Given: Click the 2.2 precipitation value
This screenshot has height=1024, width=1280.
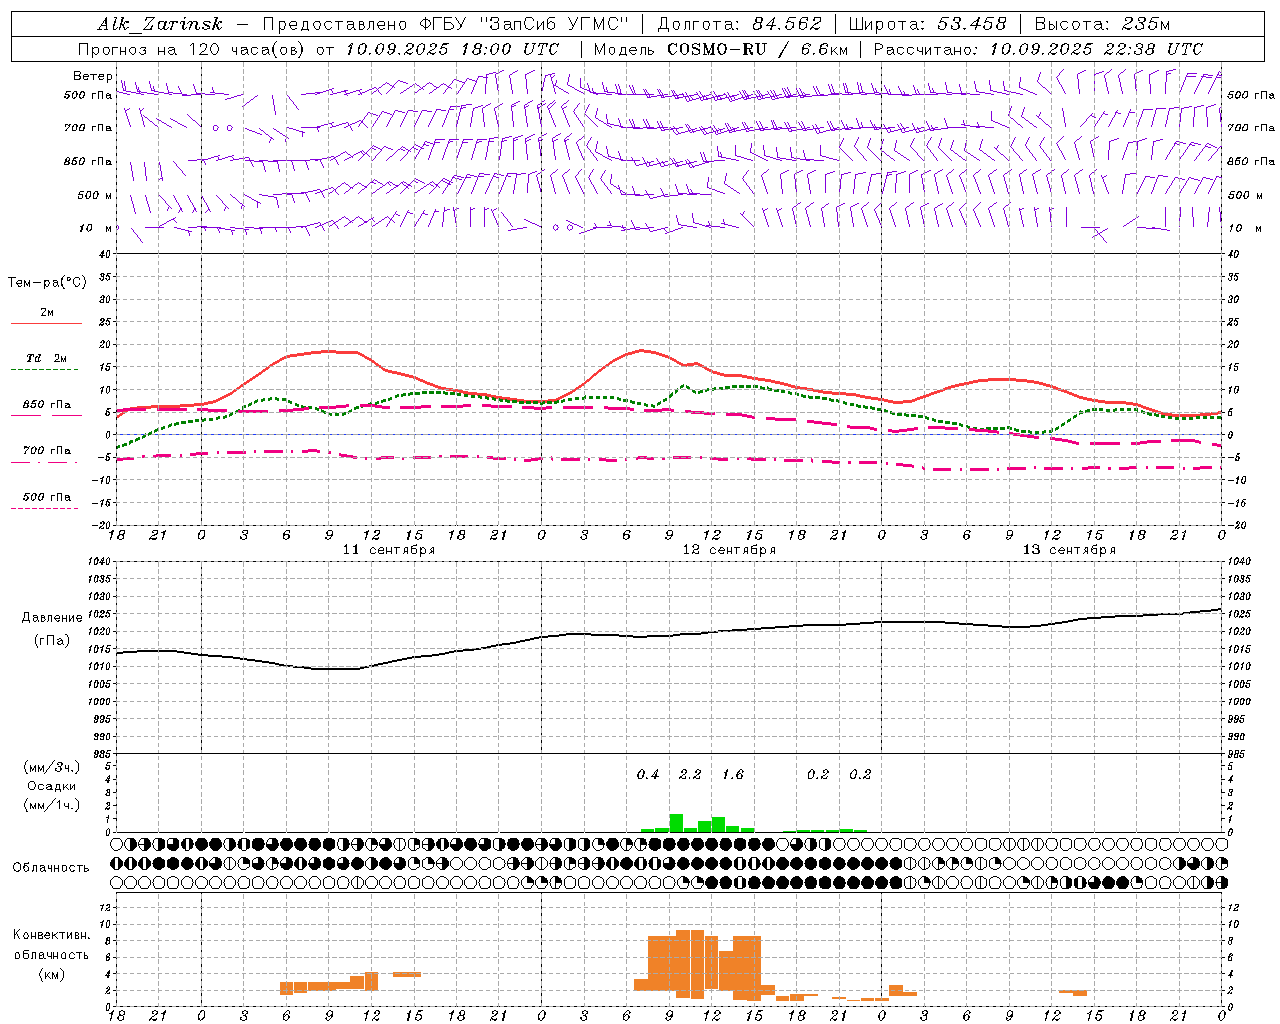Looking at the screenshot, I should [x=690, y=774].
